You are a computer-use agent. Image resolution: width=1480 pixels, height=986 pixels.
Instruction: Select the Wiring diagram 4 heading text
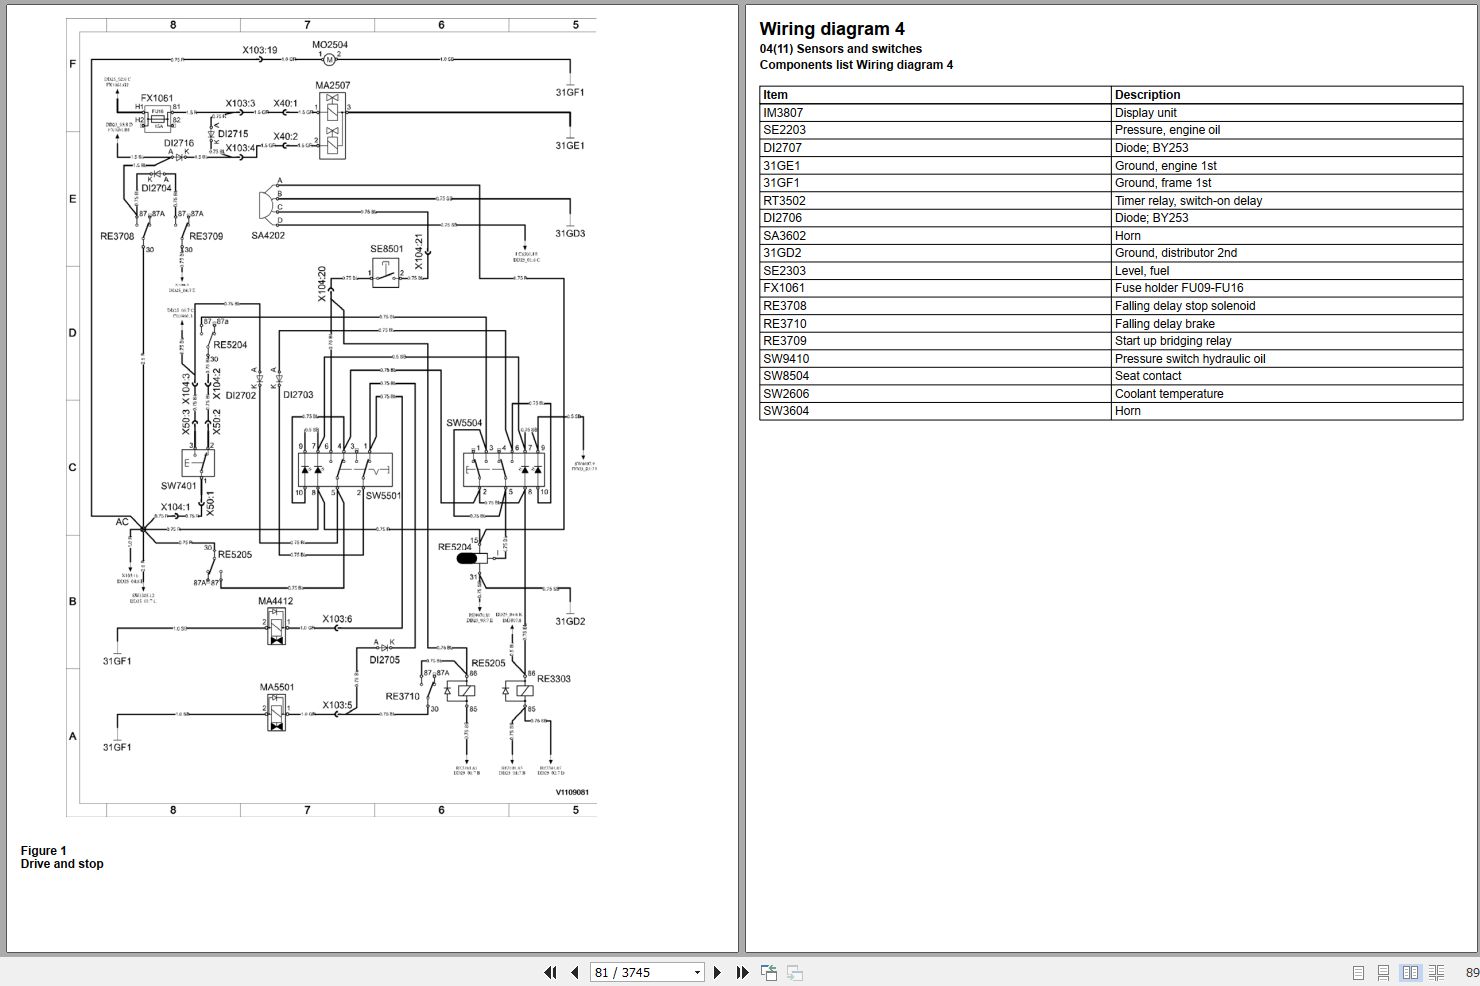click(x=831, y=29)
